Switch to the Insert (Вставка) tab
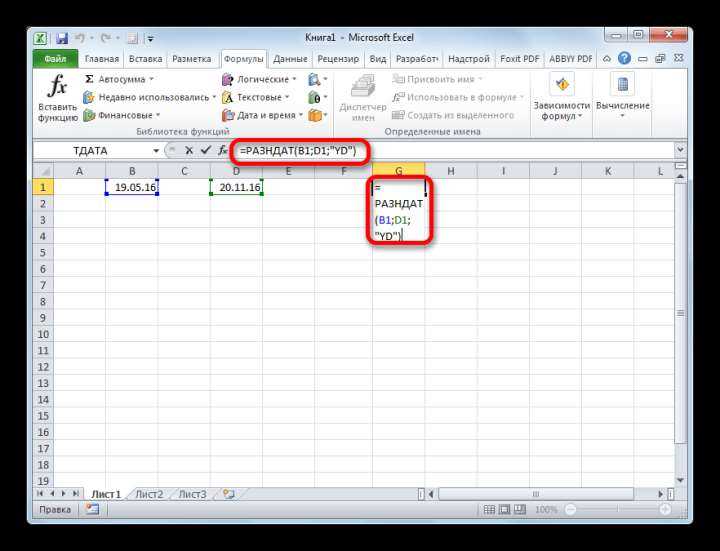 [x=146, y=59]
